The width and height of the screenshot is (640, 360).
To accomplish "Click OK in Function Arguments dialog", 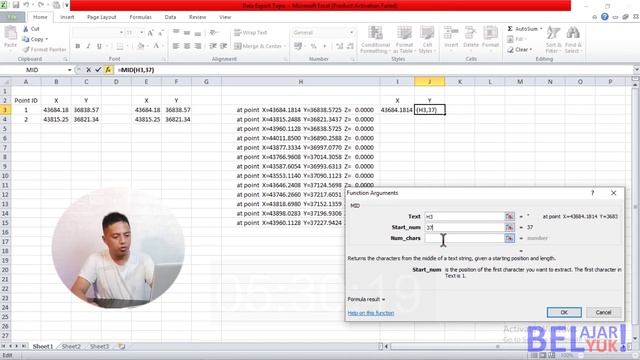I will (564, 312).
